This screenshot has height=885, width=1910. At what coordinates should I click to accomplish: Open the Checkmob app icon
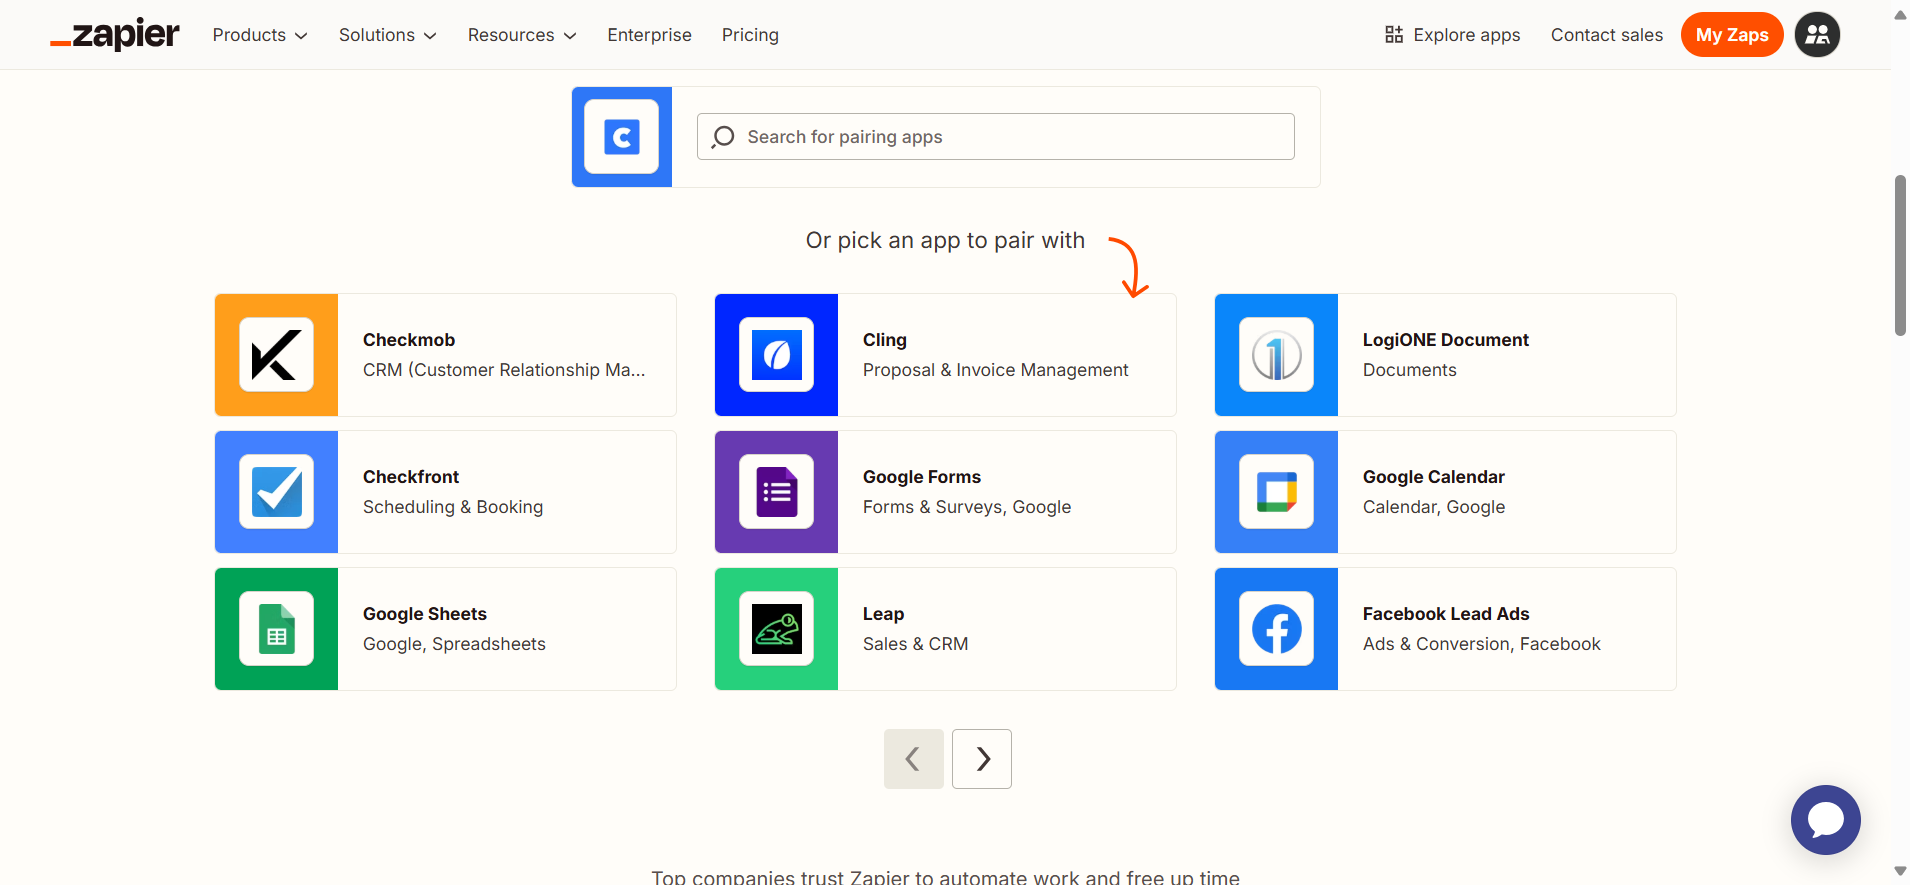(x=276, y=355)
